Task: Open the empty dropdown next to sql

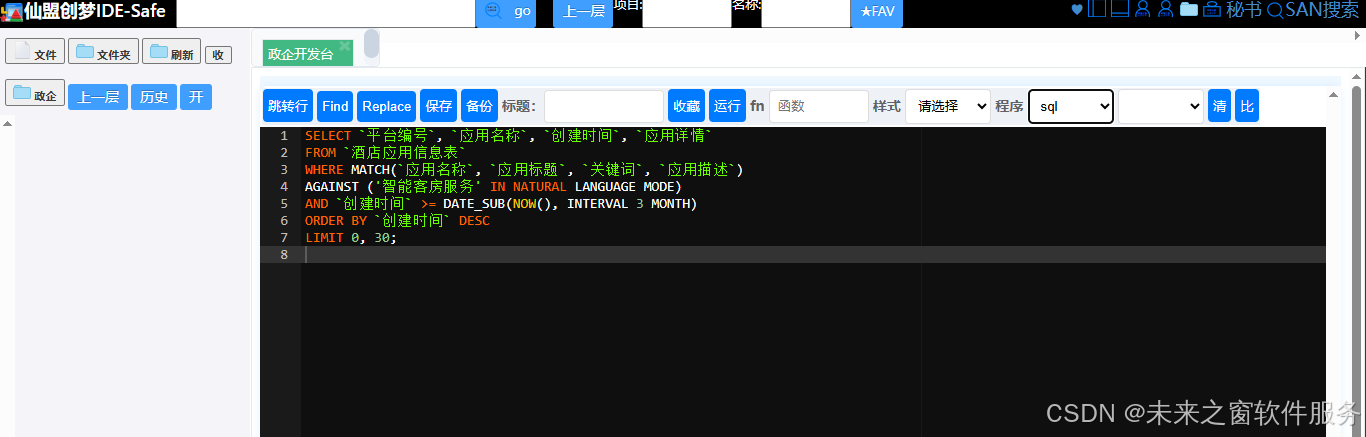Action: coord(1160,106)
